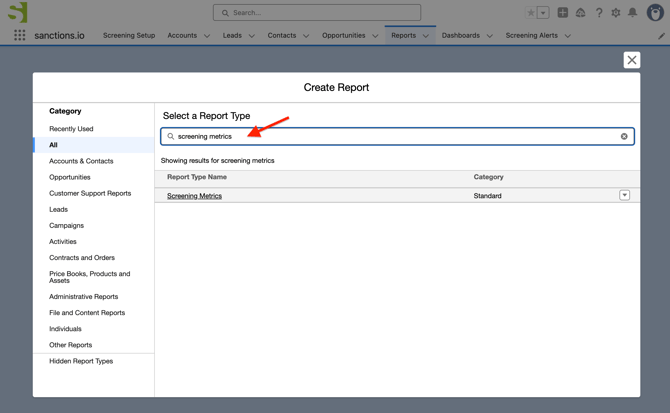Open the Screening Alerts tab
The image size is (670, 413).
(532, 35)
